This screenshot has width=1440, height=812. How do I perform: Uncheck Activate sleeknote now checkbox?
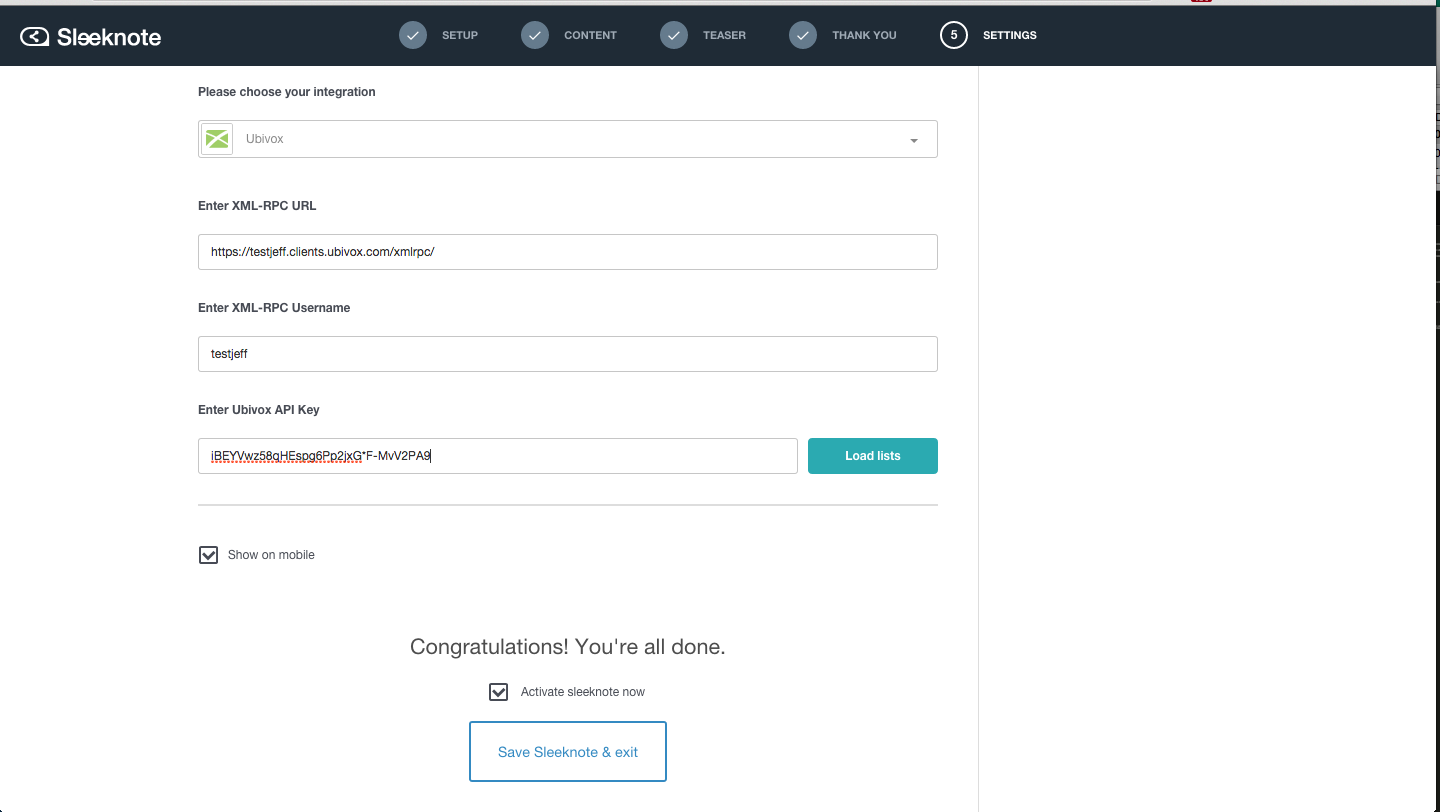click(498, 692)
